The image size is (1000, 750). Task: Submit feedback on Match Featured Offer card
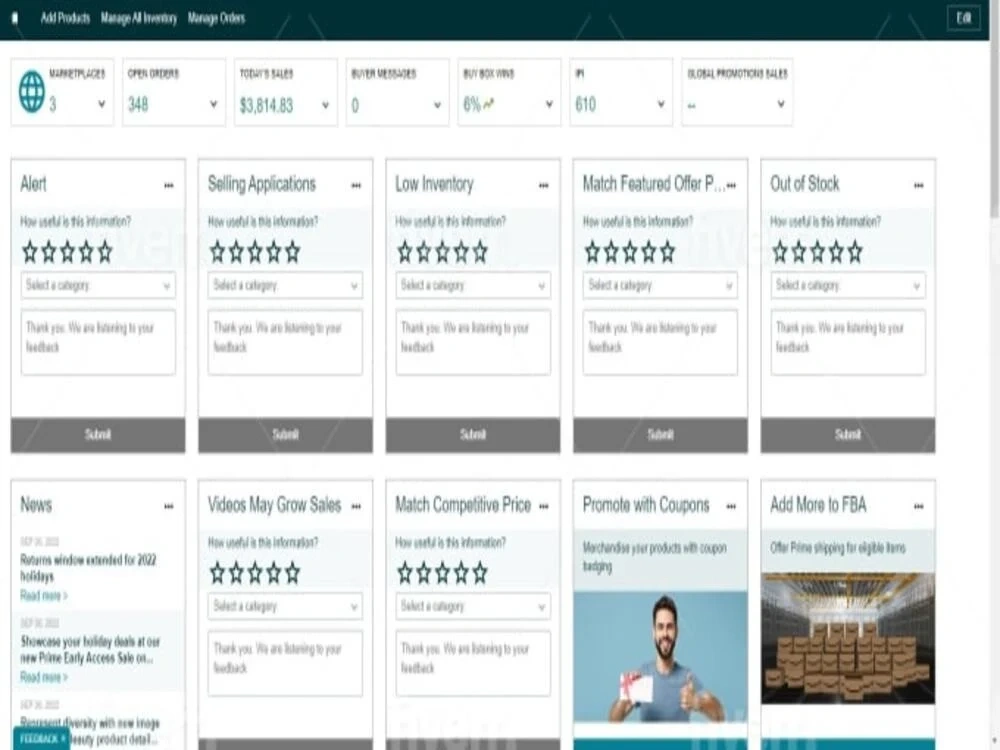[x=661, y=435]
